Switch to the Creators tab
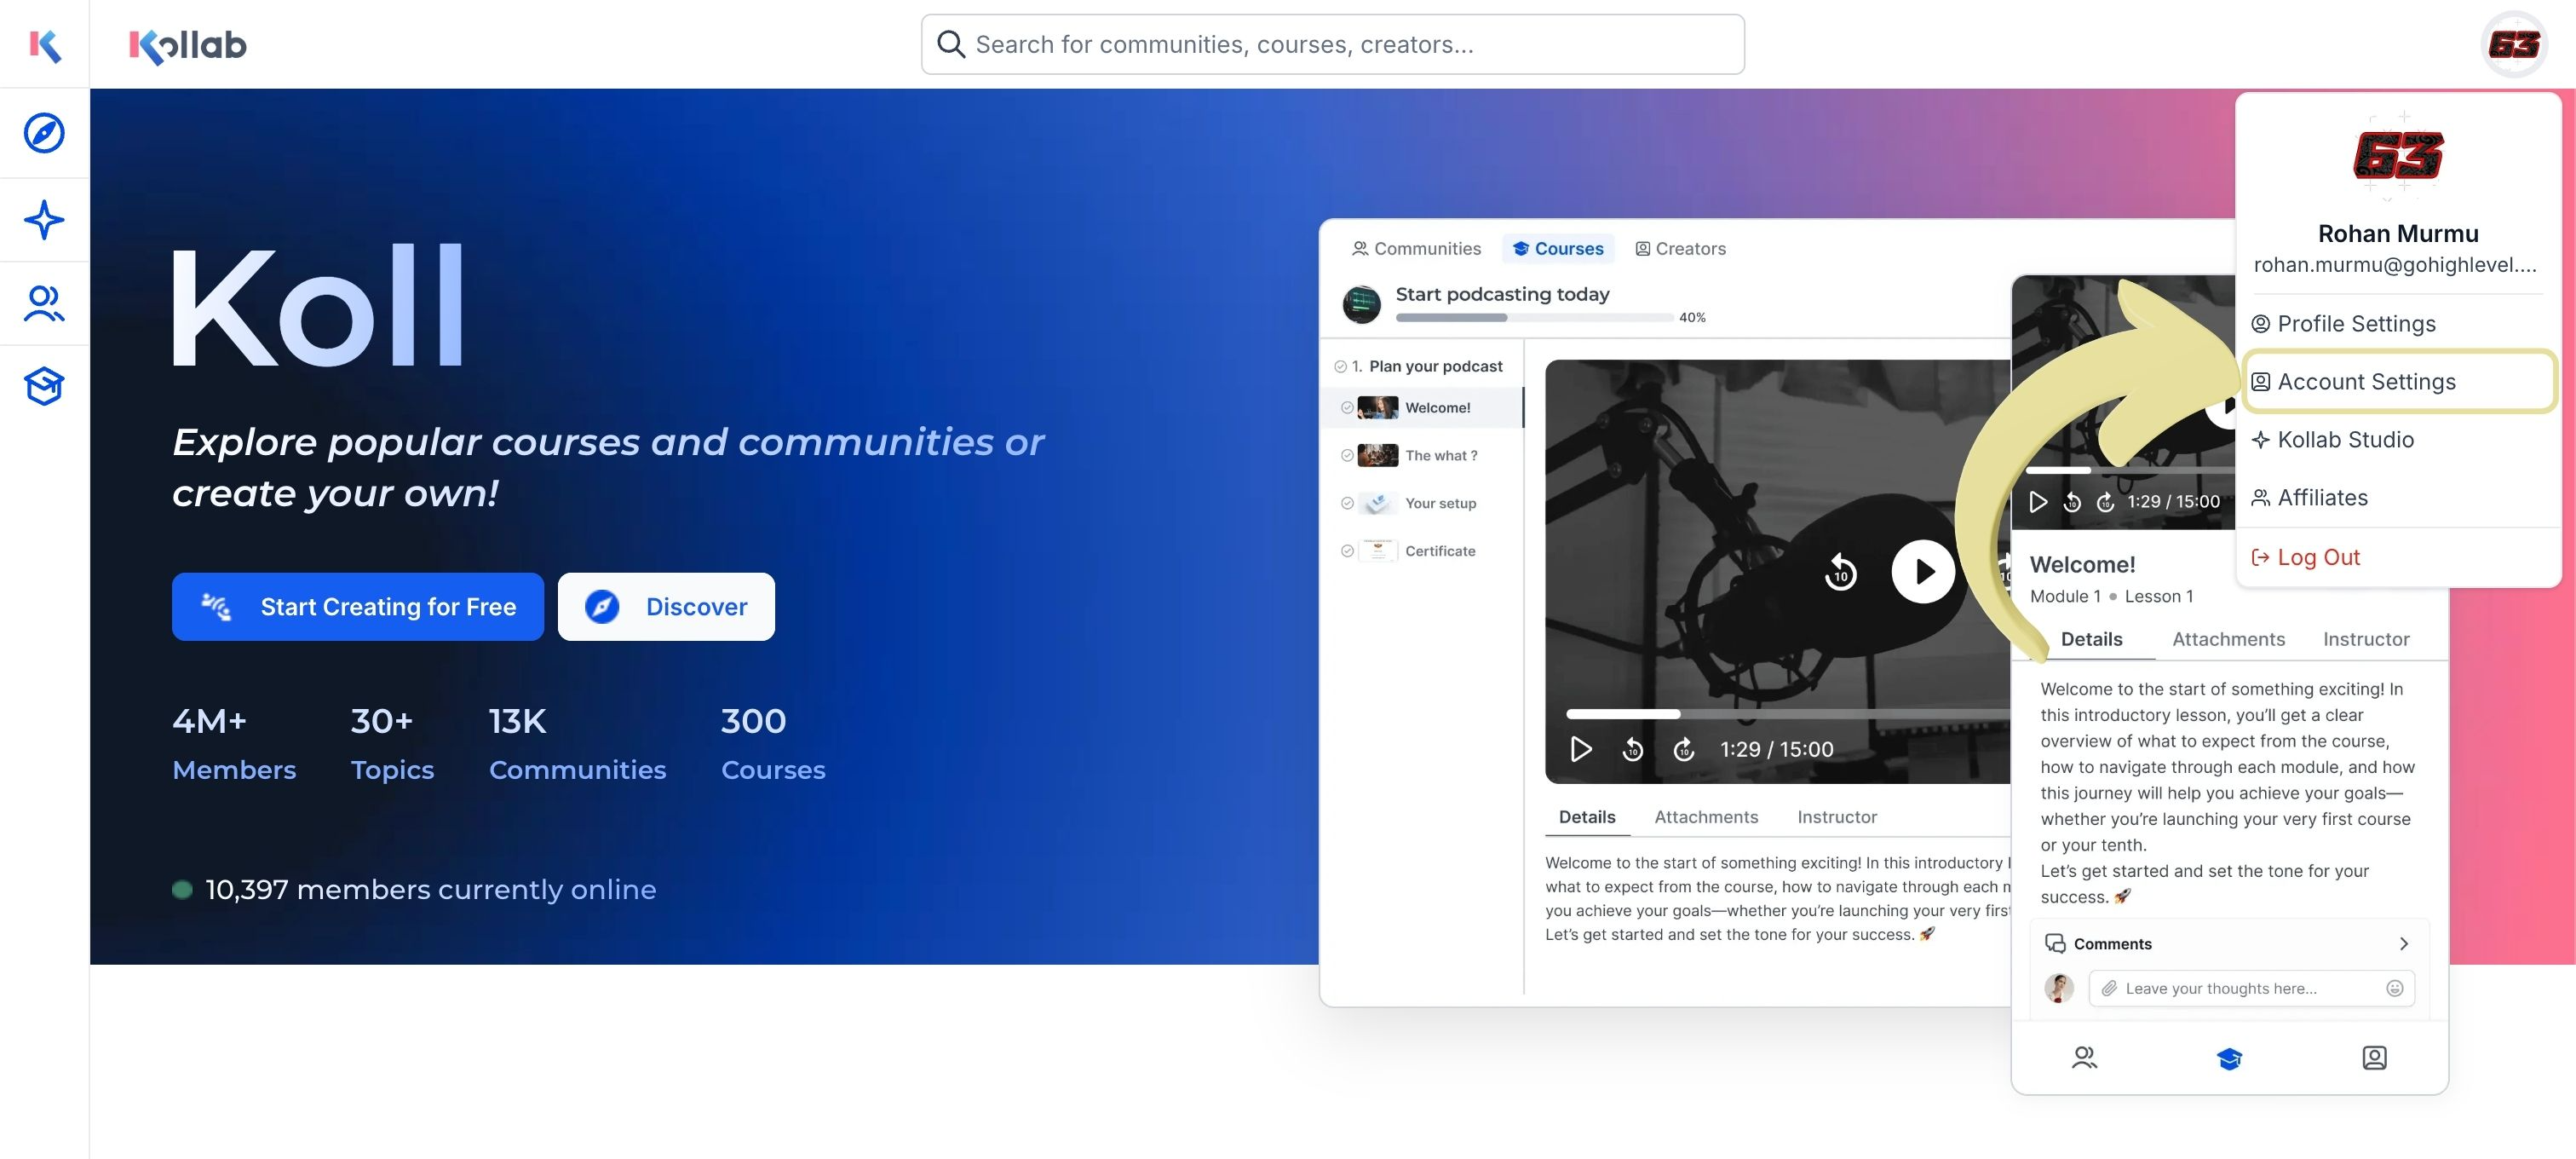The image size is (2576, 1159). coord(1680,249)
